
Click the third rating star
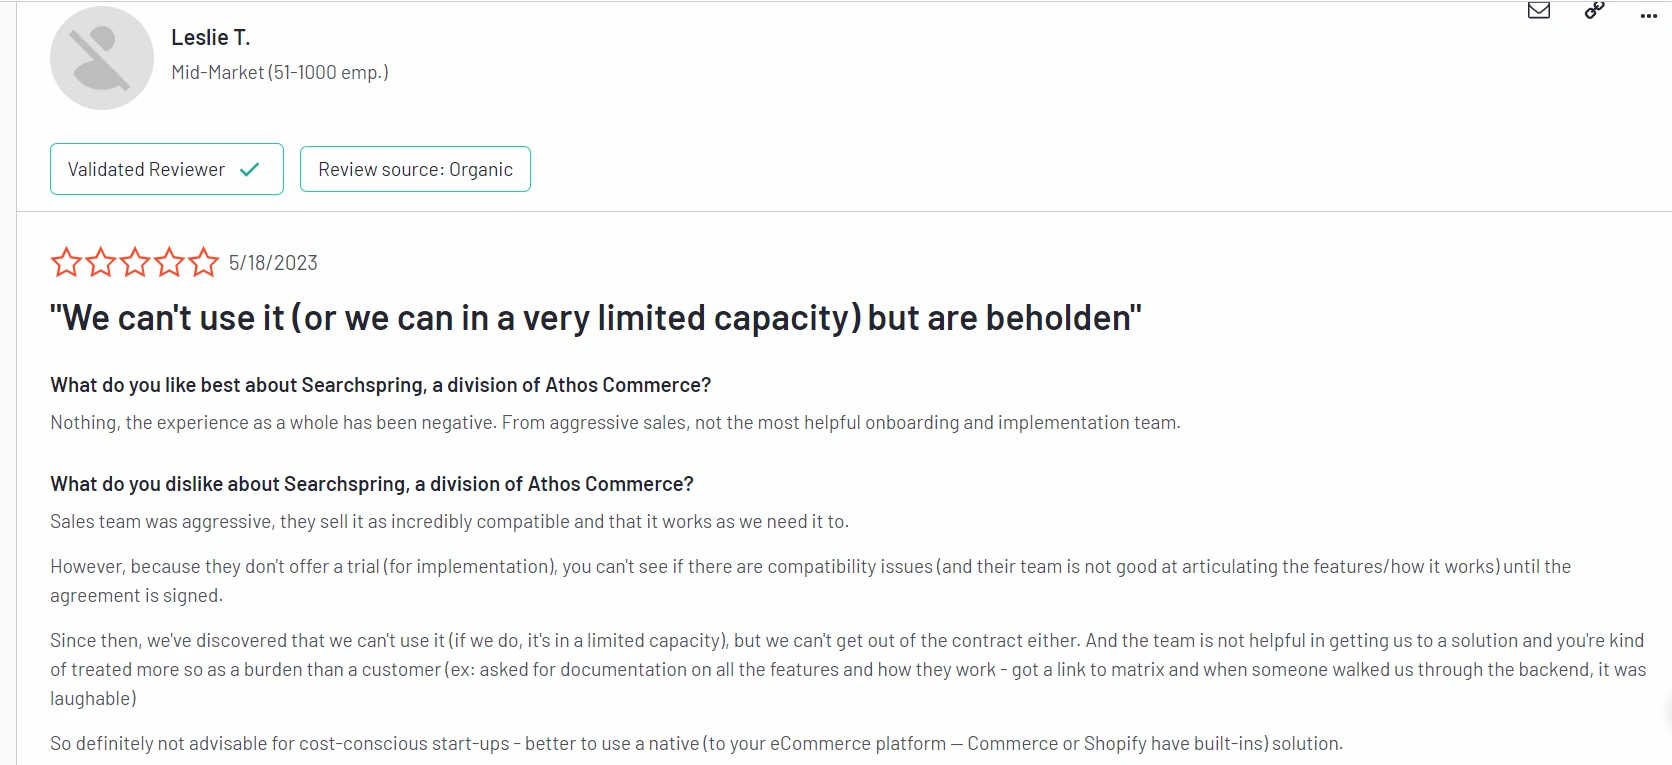click(135, 262)
